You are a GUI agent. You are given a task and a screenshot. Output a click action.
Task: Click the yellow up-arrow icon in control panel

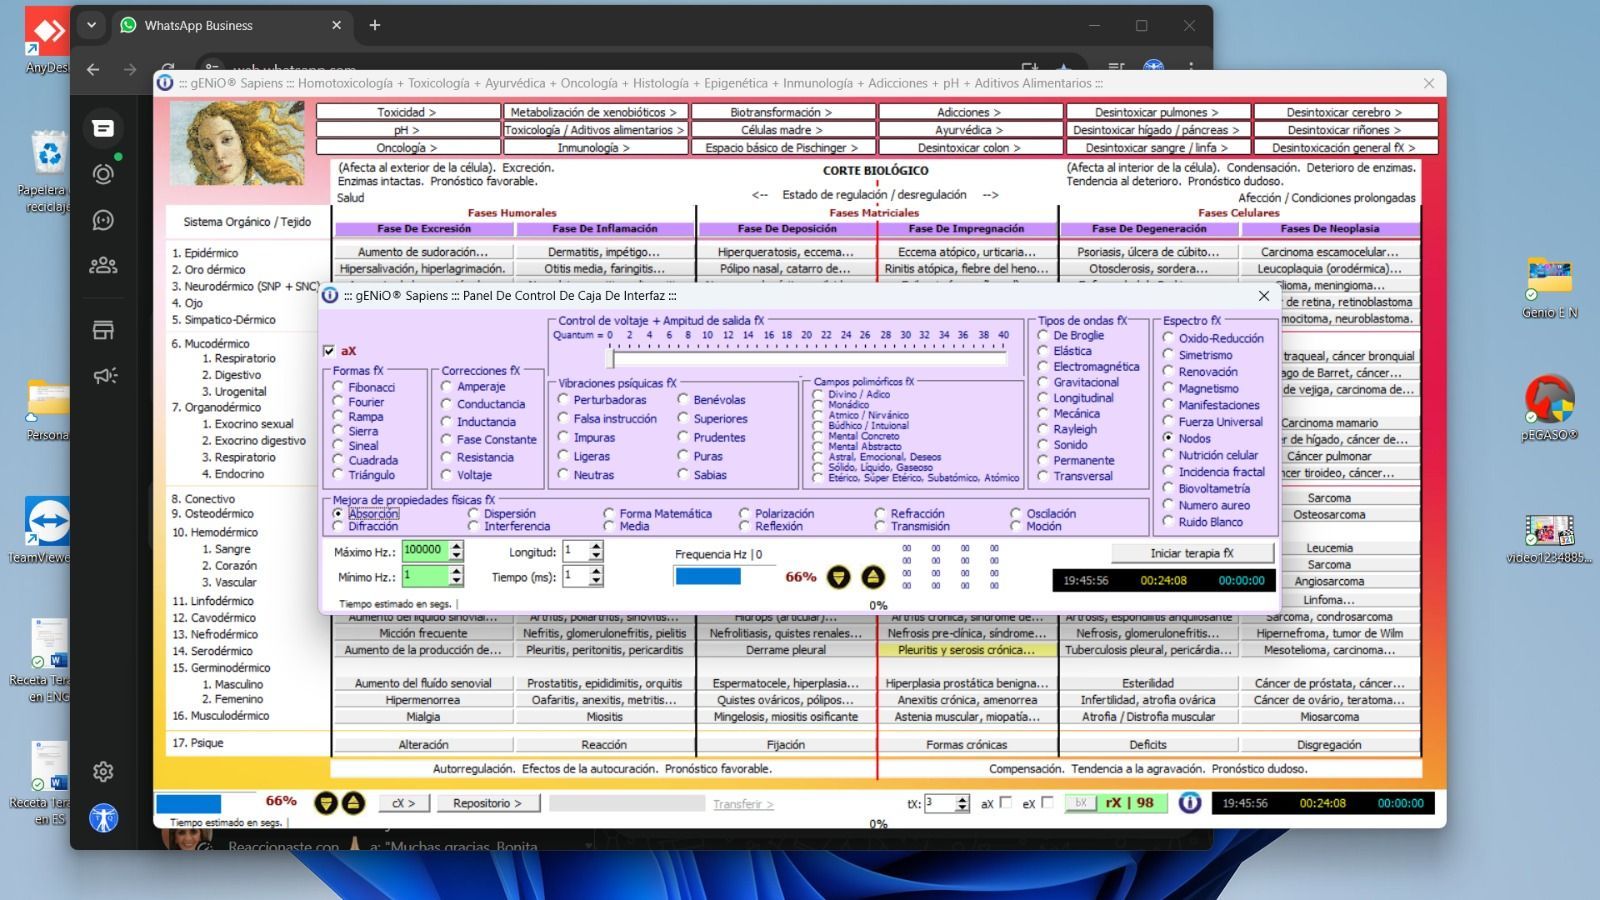click(873, 577)
